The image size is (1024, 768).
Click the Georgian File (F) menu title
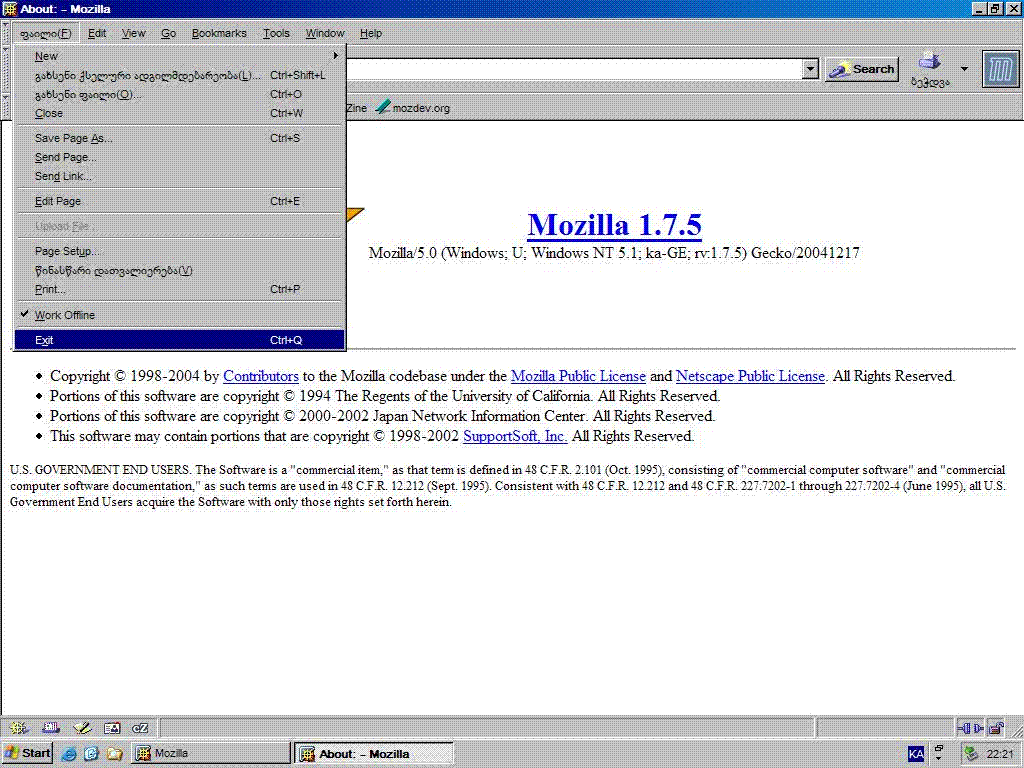pos(46,33)
